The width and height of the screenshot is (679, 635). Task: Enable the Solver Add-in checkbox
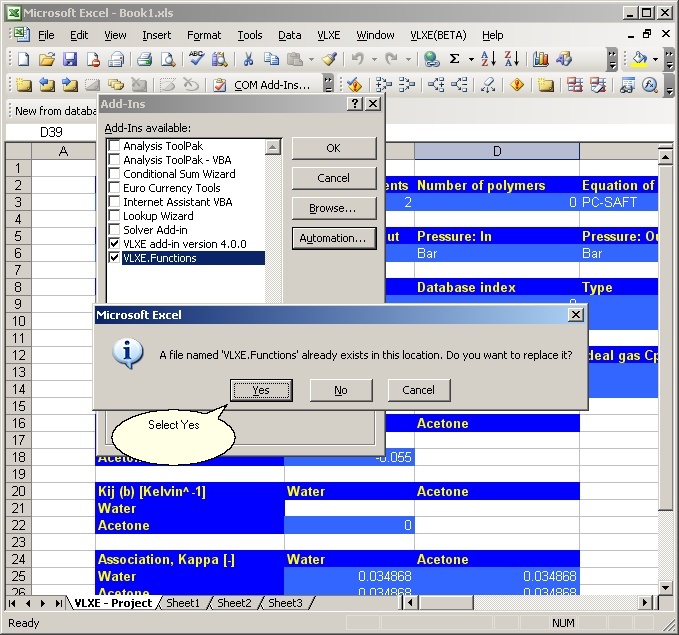(114, 230)
